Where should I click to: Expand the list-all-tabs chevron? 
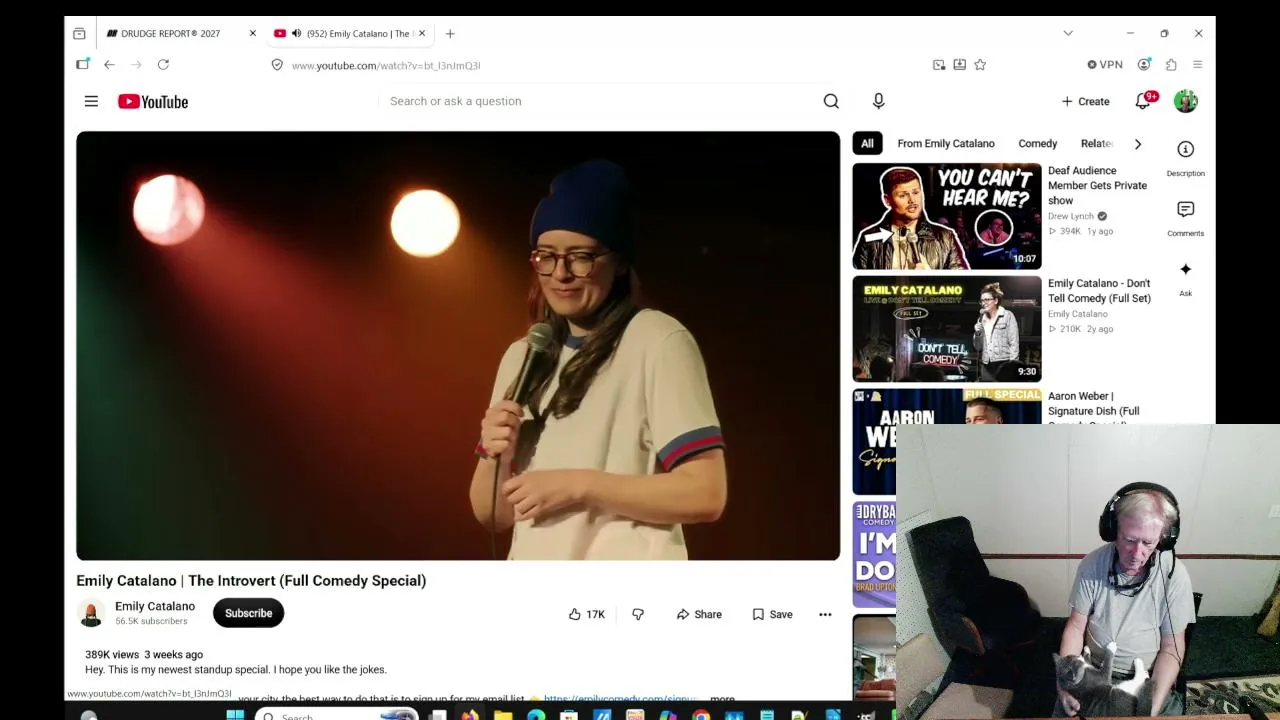point(1068,33)
